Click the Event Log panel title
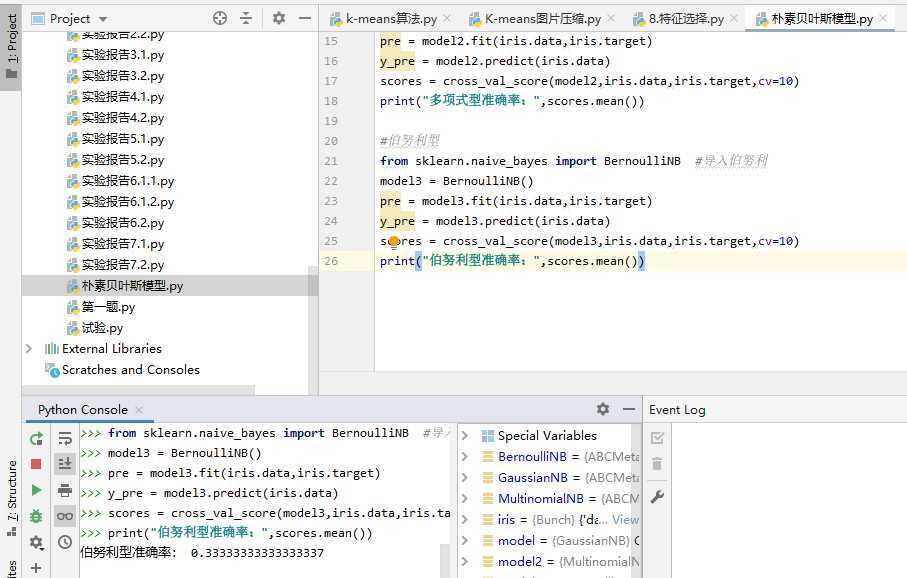Viewport: 907px width, 578px height. point(677,410)
